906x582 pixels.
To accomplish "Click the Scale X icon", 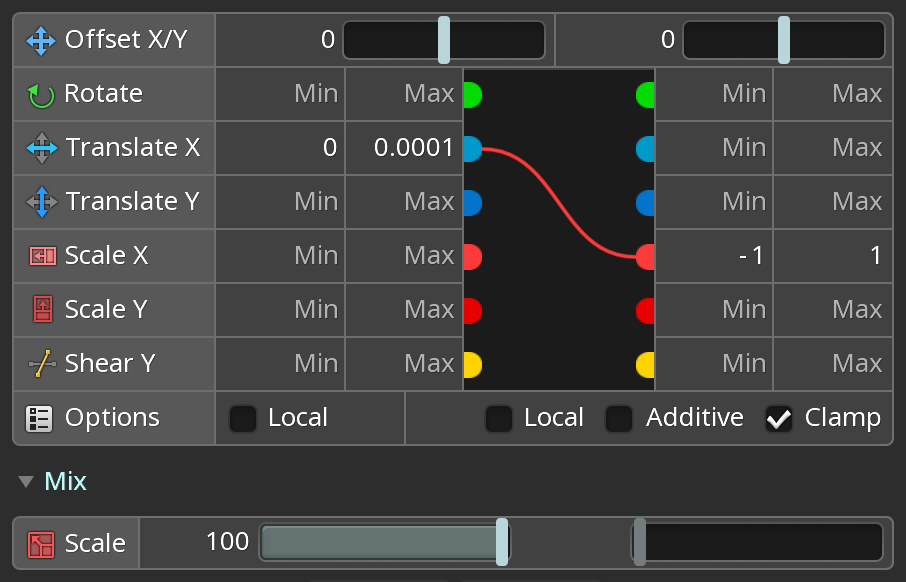I will pos(42,256).
